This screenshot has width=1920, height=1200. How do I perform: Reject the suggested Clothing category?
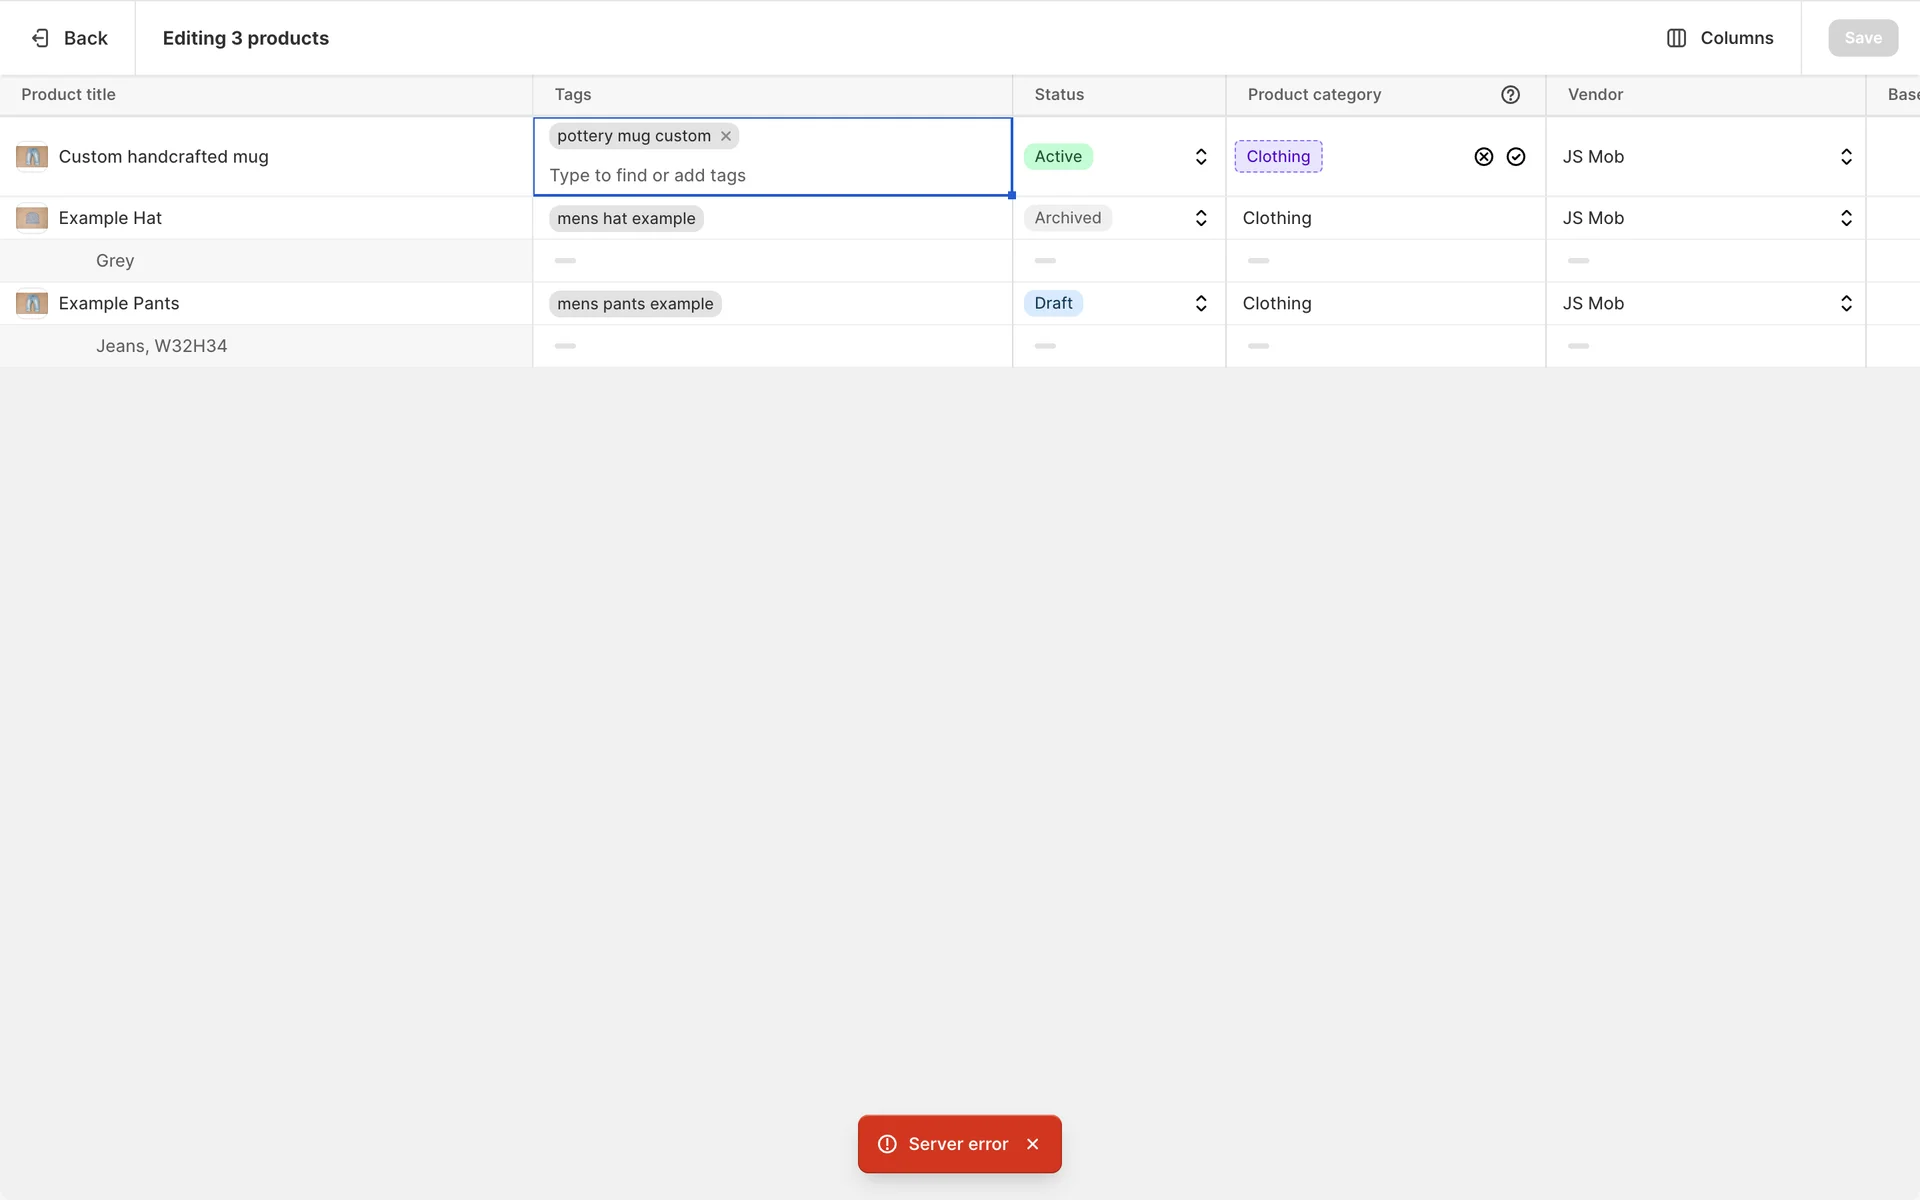(x=1483, y=157)
